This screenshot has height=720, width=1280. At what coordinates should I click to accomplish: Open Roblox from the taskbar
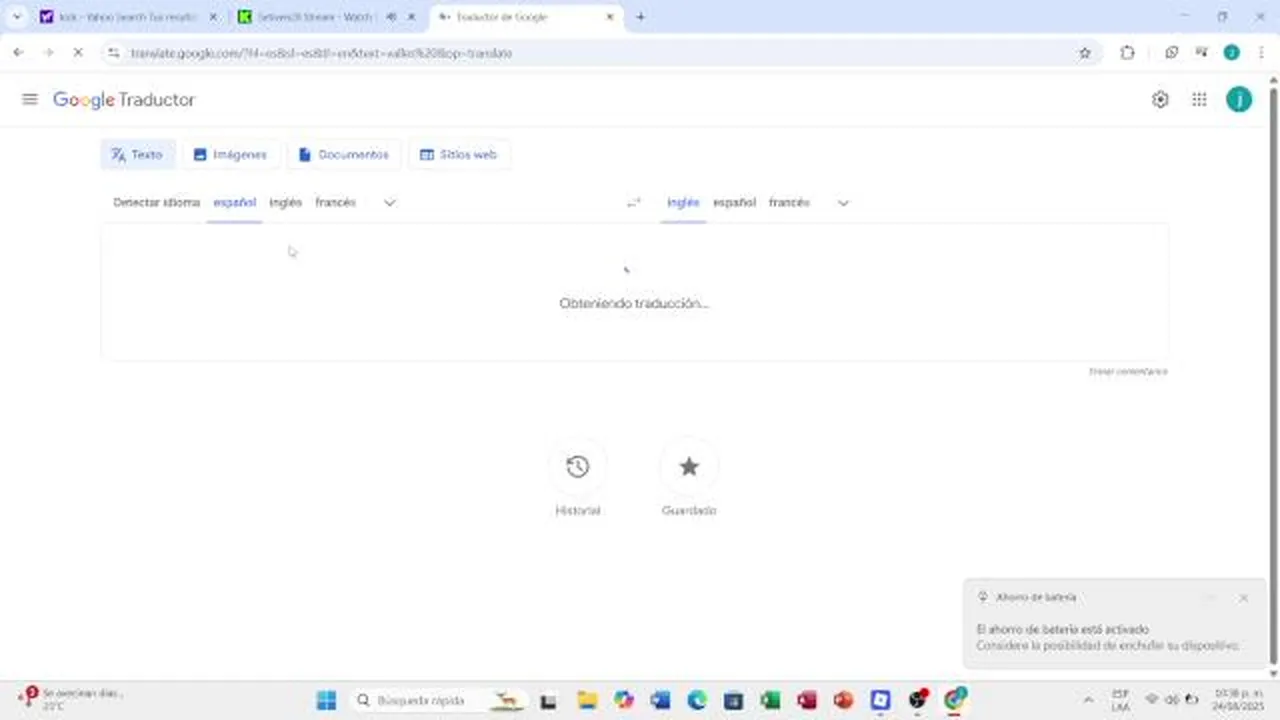880,700
